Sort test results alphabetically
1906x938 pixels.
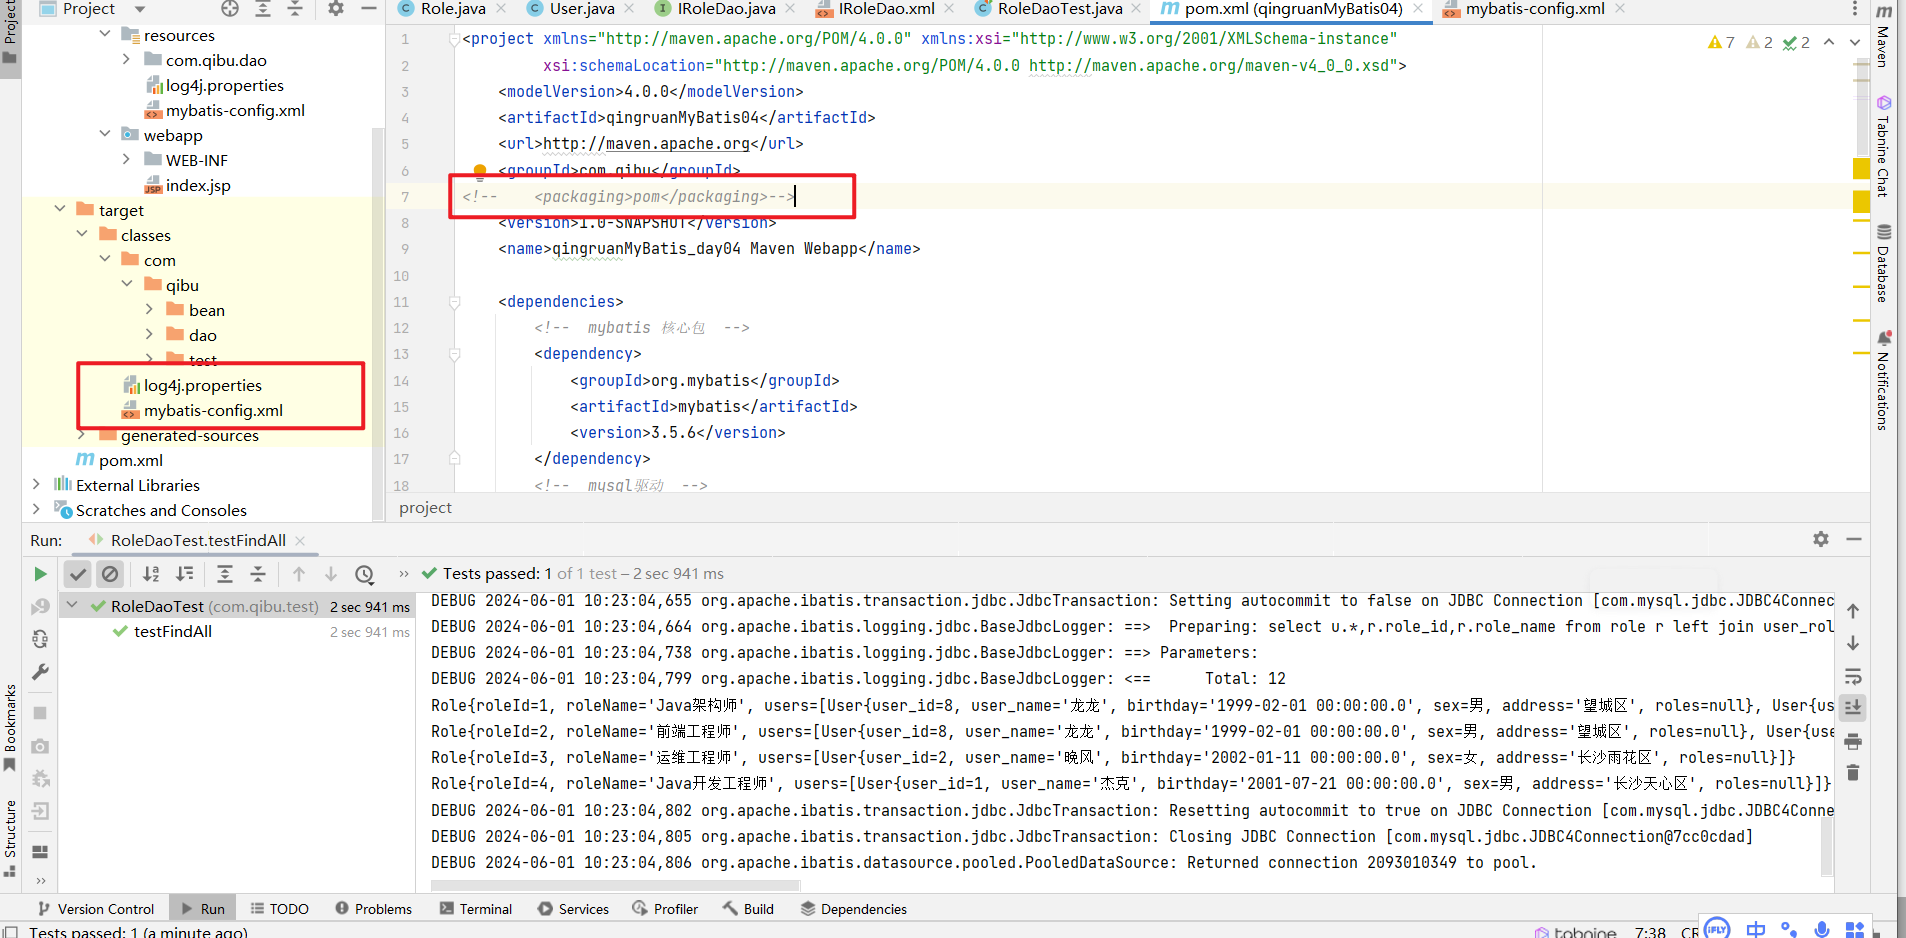pos(151,574)
